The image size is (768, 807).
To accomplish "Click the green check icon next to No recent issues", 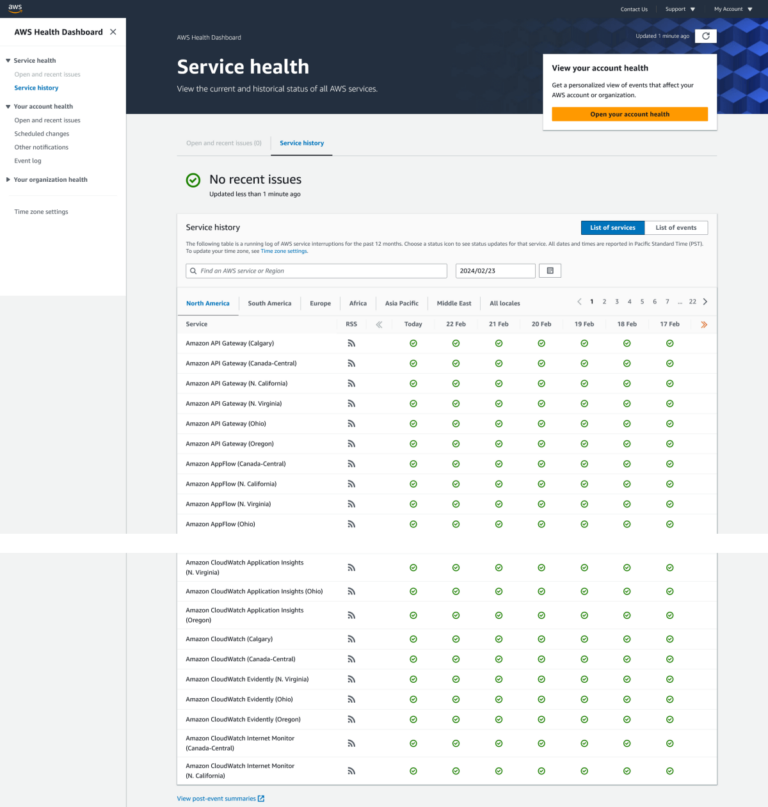I will [194, 182].
